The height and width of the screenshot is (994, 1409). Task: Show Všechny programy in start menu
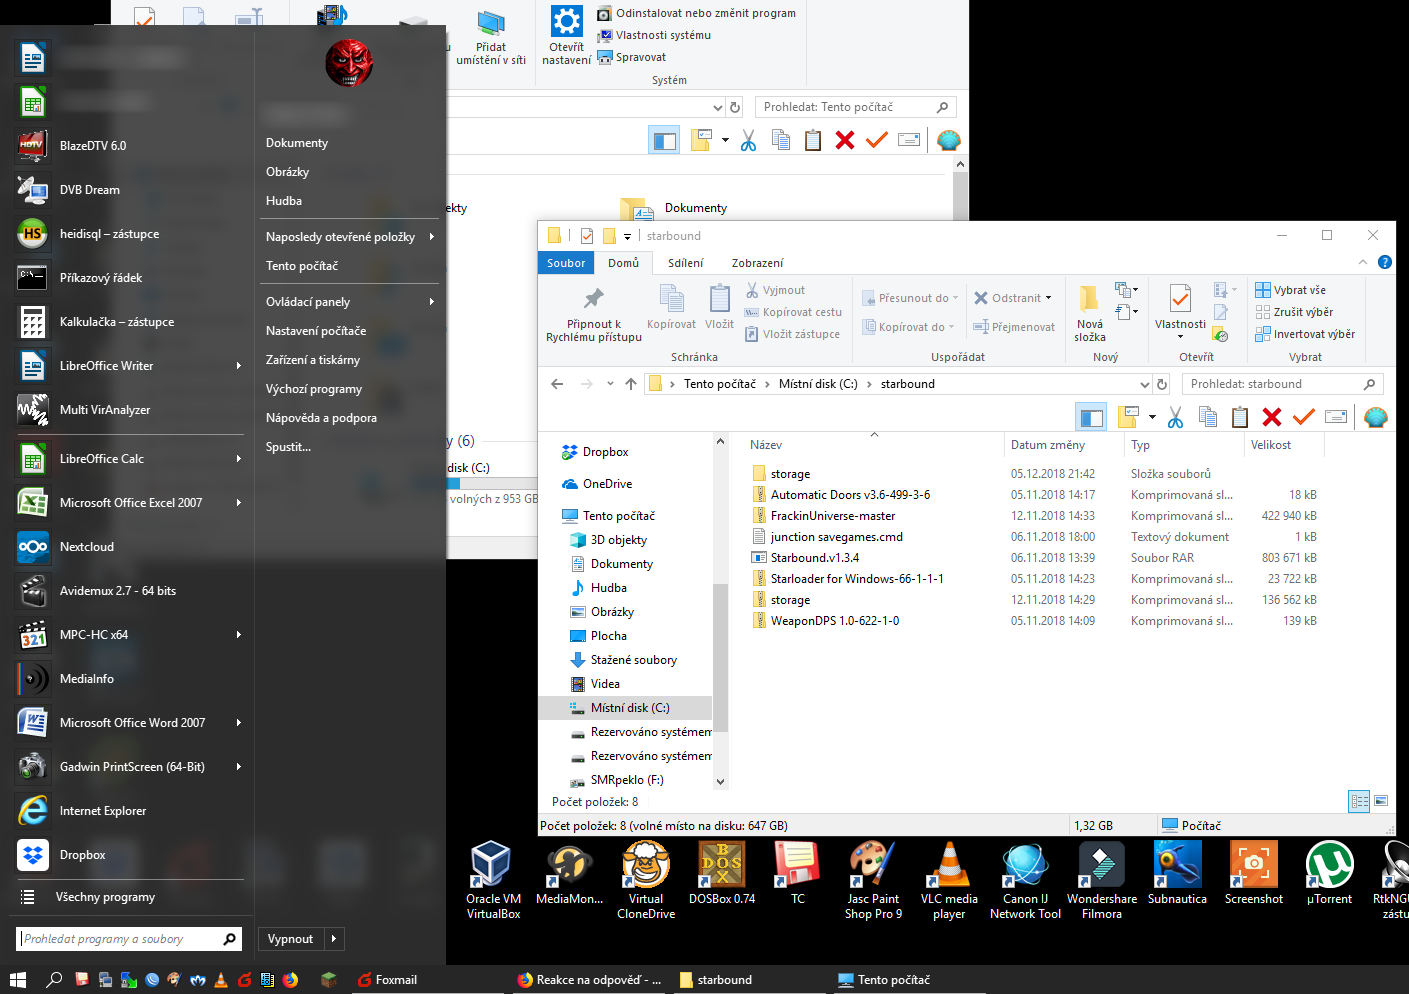pyautogui.click(x=105, y=897)
